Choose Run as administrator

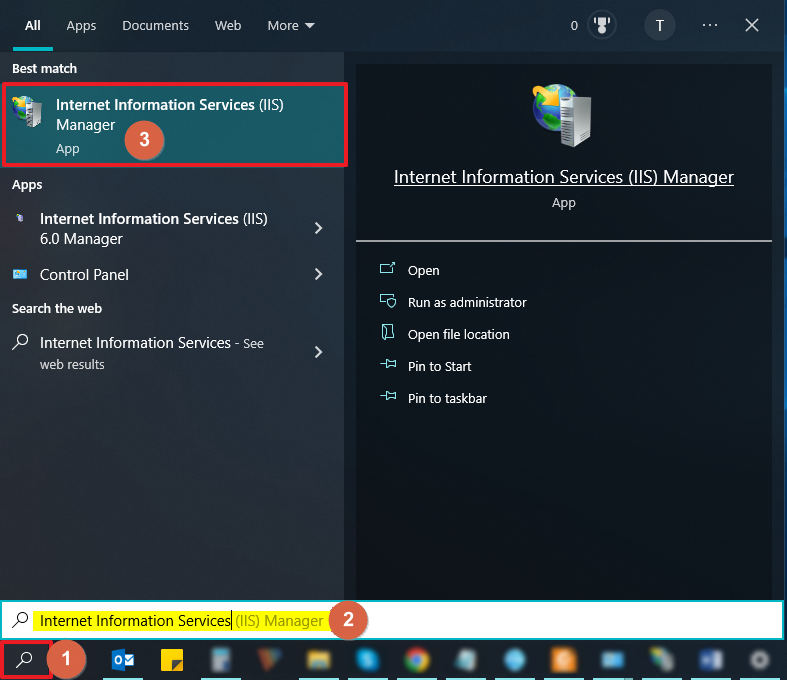pyautogui.click(x=467, y=303)
